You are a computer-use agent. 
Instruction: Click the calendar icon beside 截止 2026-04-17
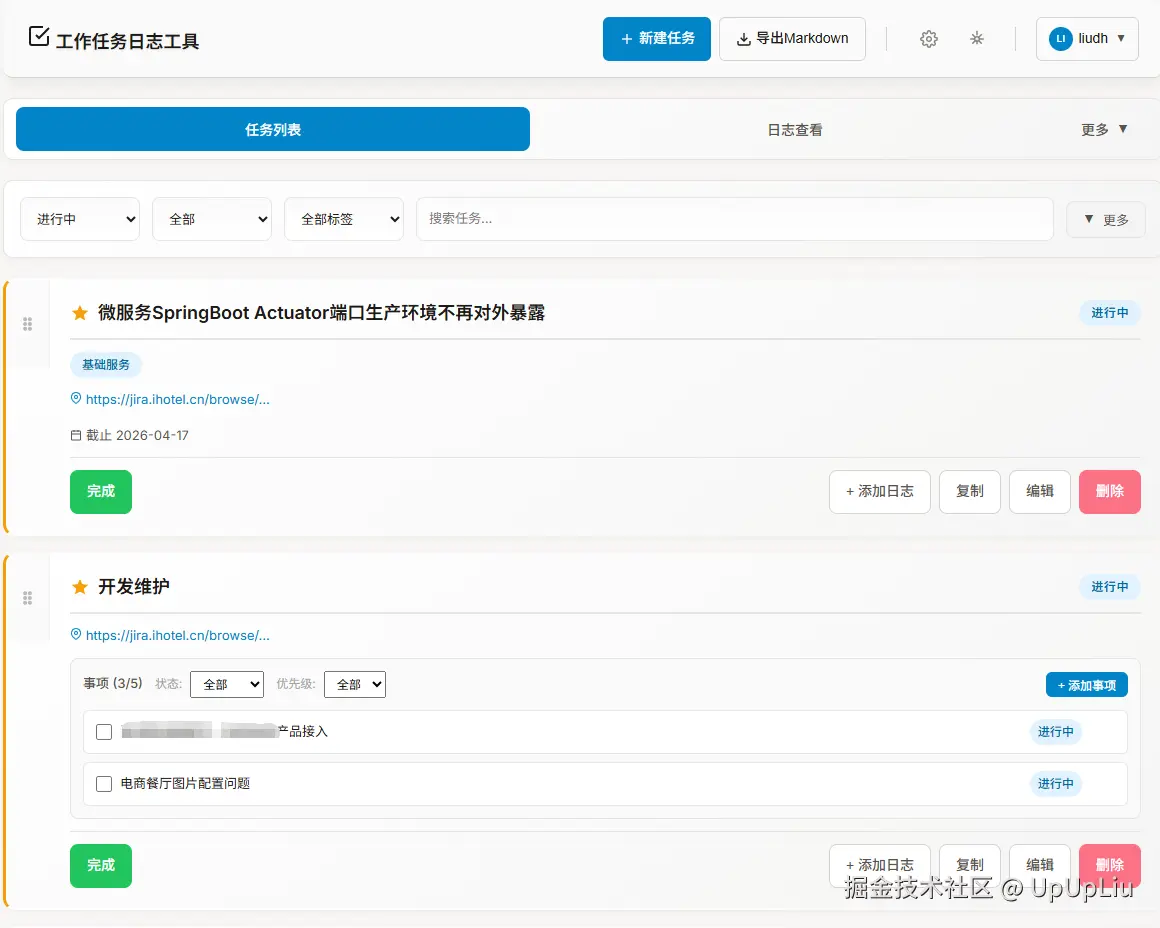point(75,435)
